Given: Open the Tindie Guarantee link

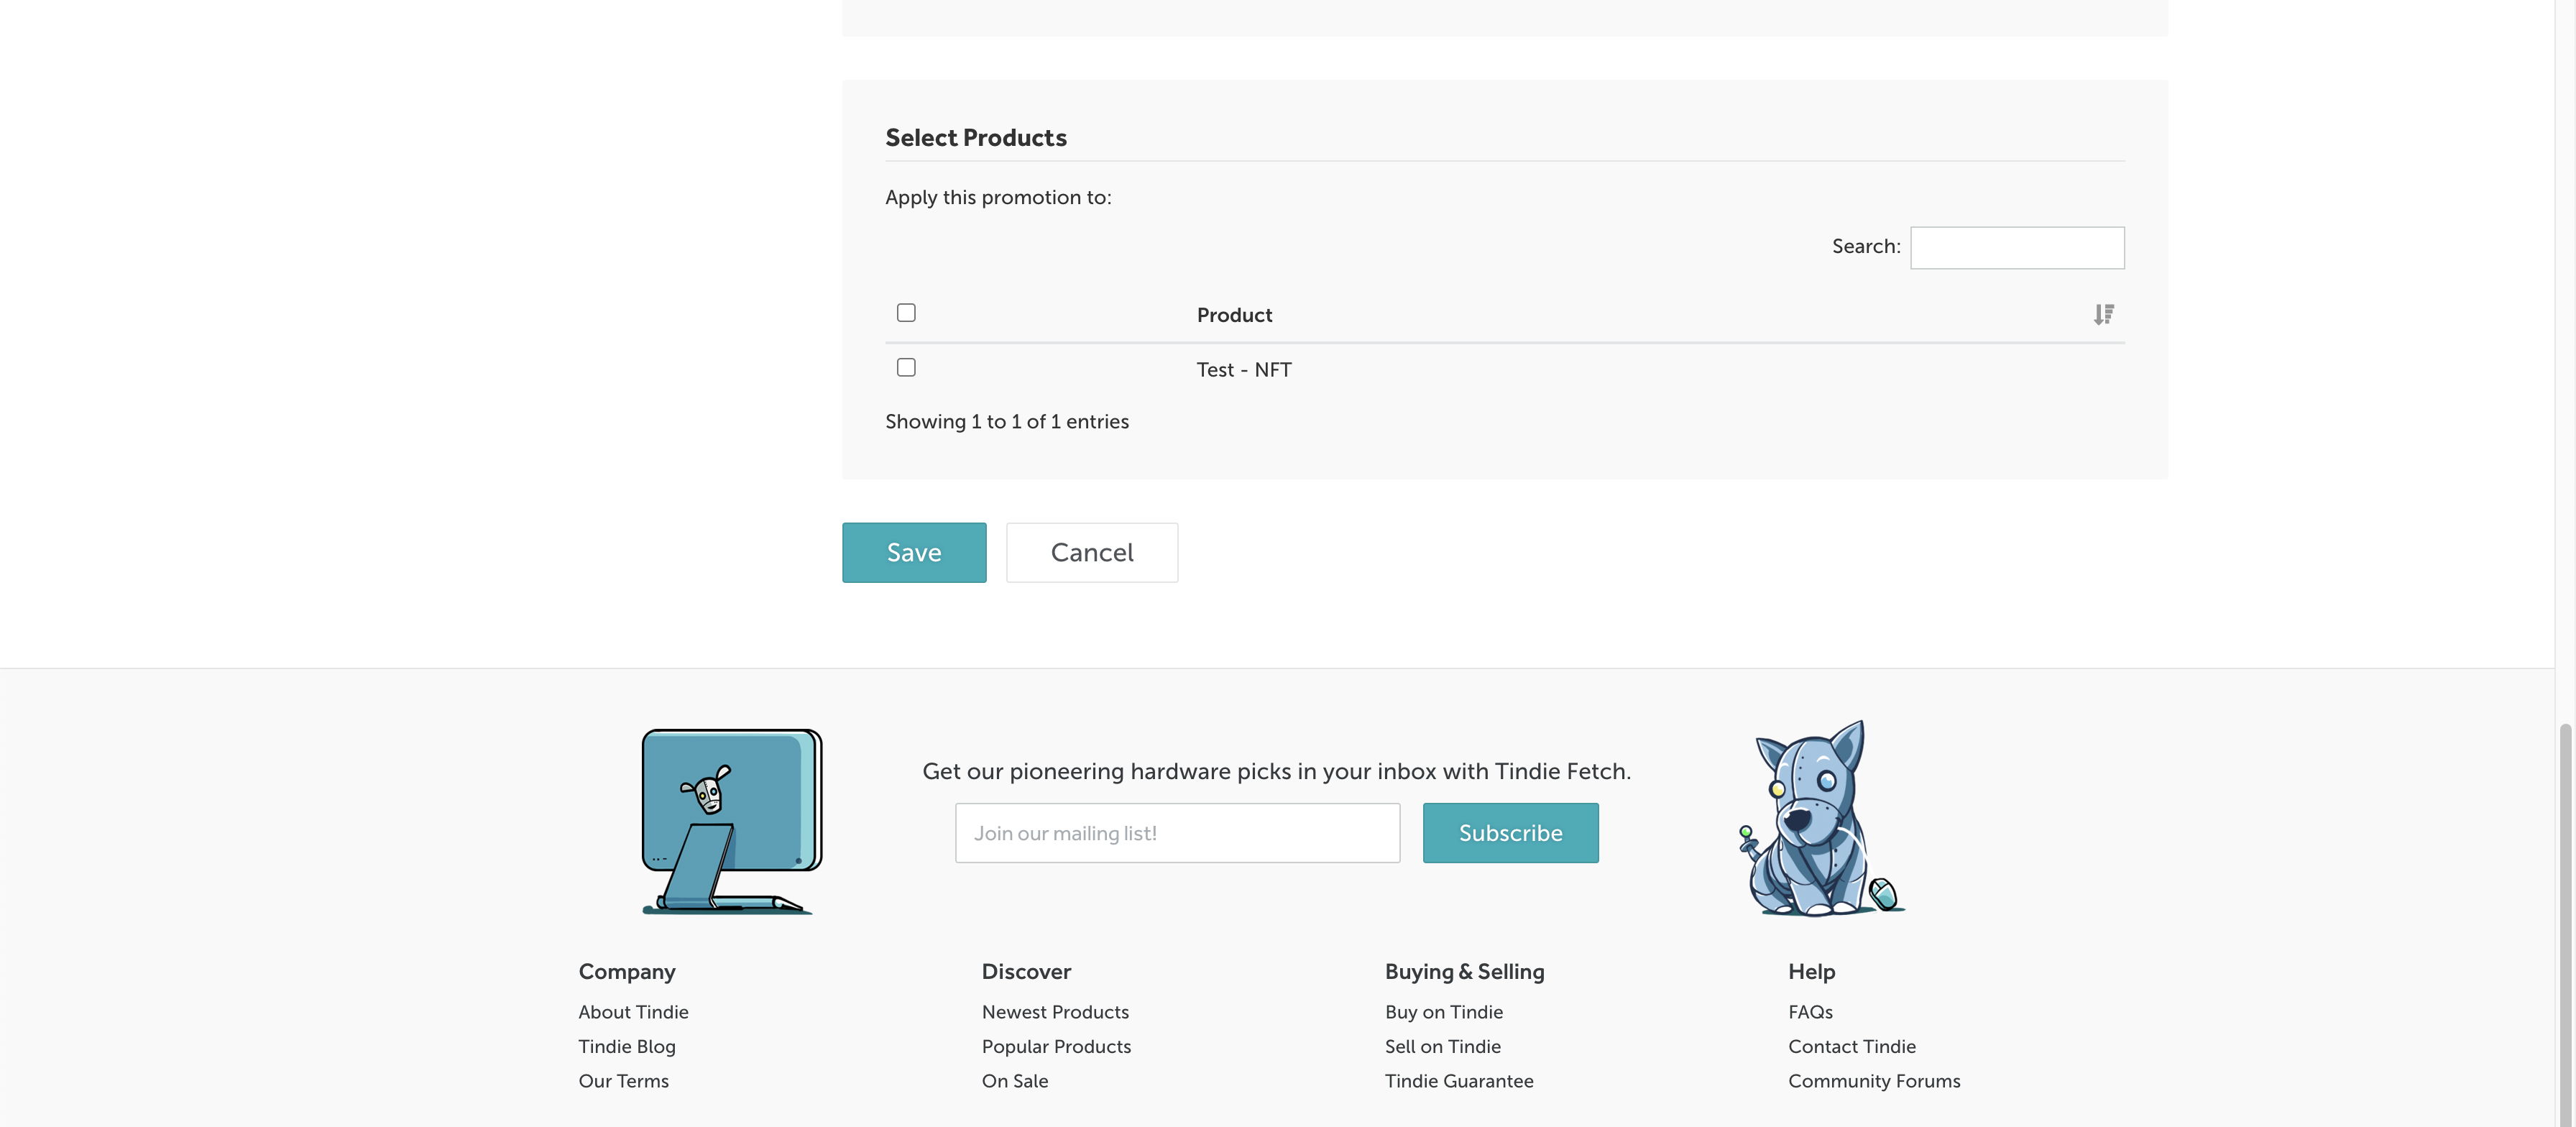Looking at the screenshot, I should pos(1459,1081).
